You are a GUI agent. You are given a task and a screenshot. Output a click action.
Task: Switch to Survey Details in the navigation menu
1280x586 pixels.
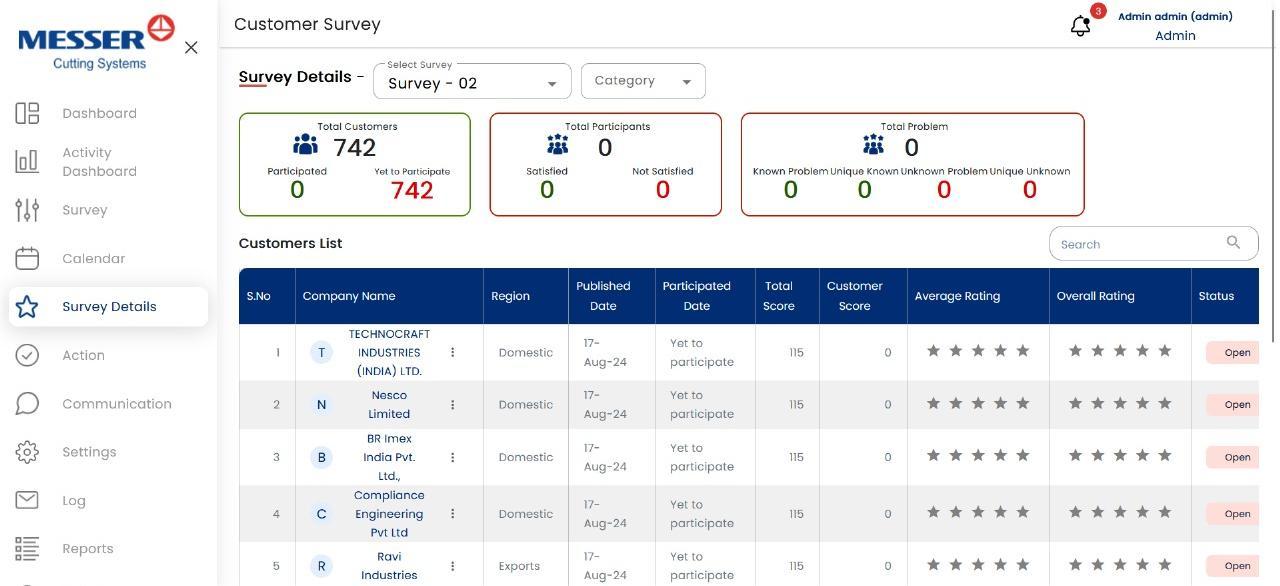tap(110, 307)
